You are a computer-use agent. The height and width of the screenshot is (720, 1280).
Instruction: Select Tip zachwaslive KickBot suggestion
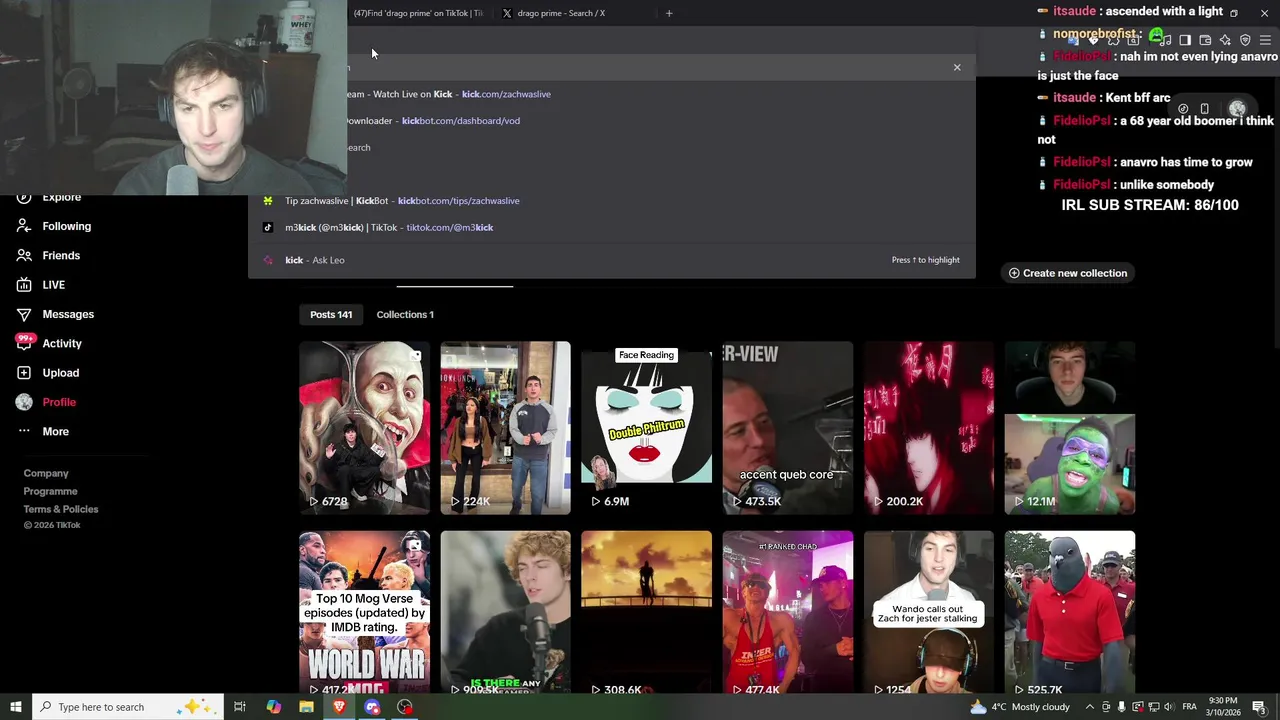(612, 201)
